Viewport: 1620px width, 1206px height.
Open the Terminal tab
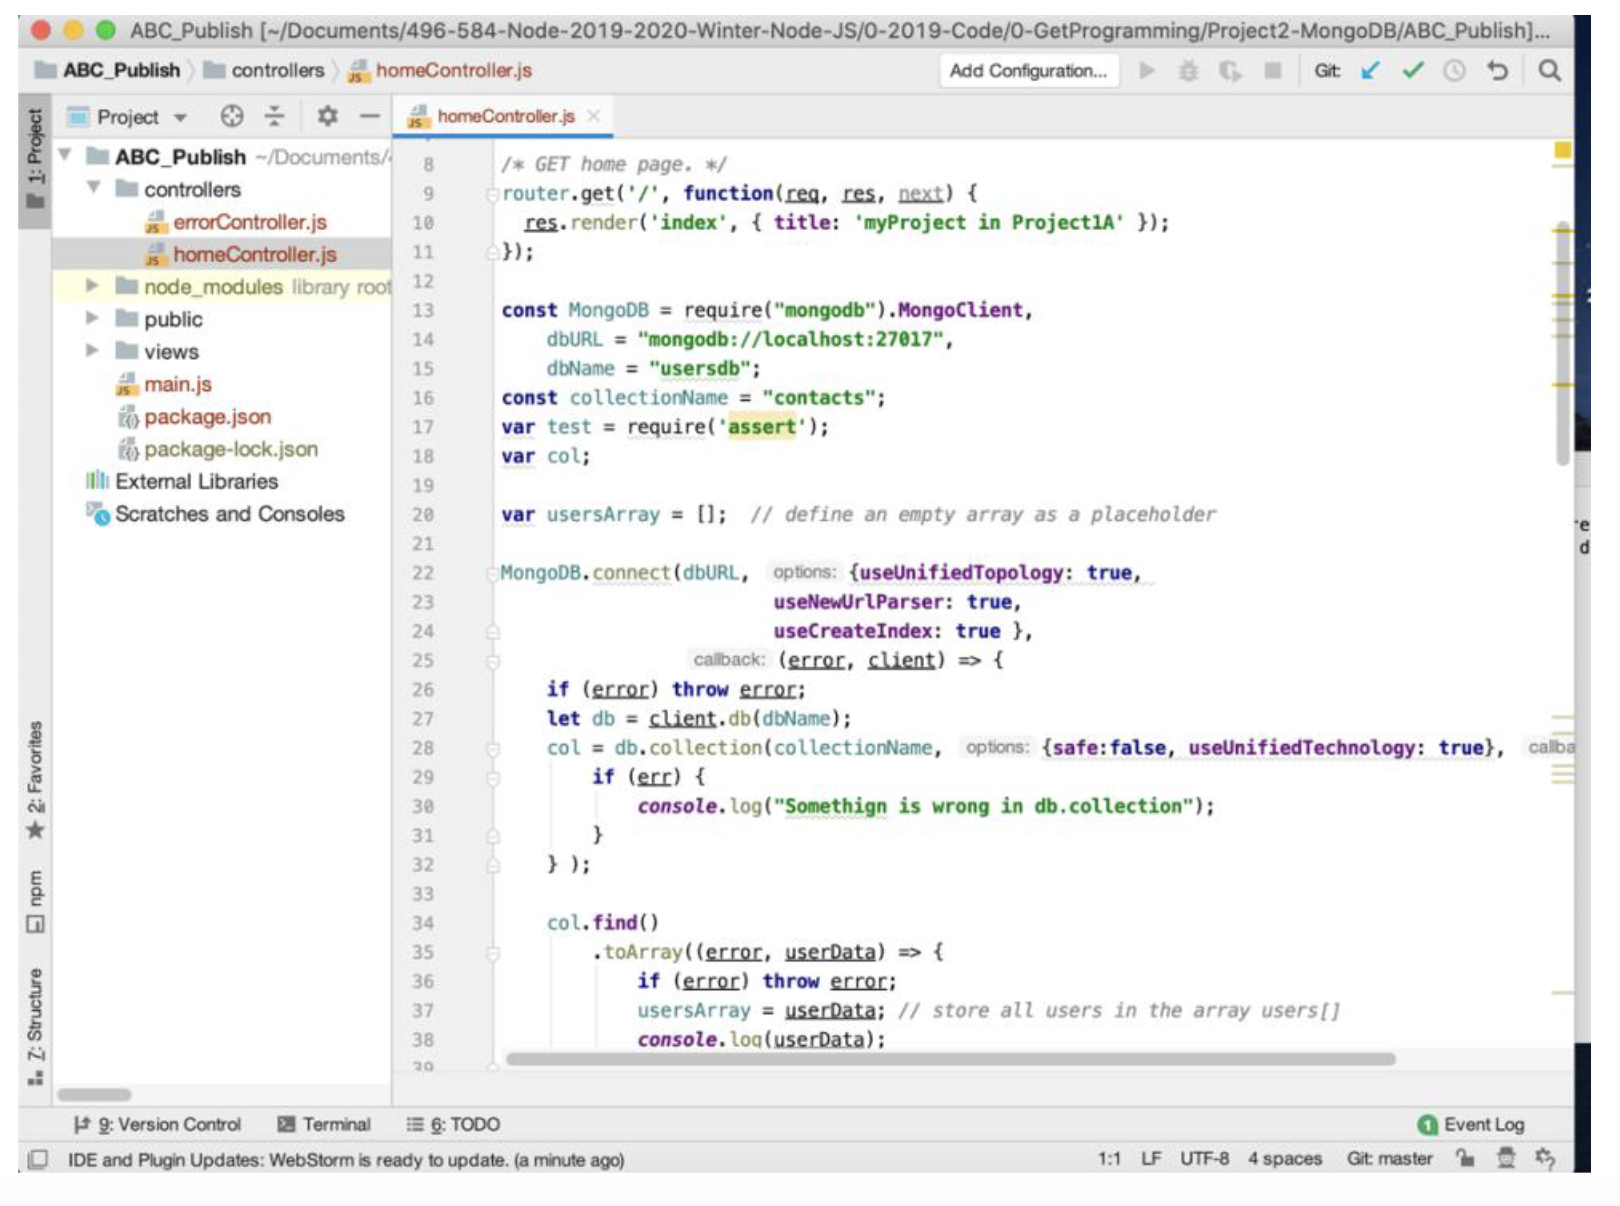(x=324, y=1124)
